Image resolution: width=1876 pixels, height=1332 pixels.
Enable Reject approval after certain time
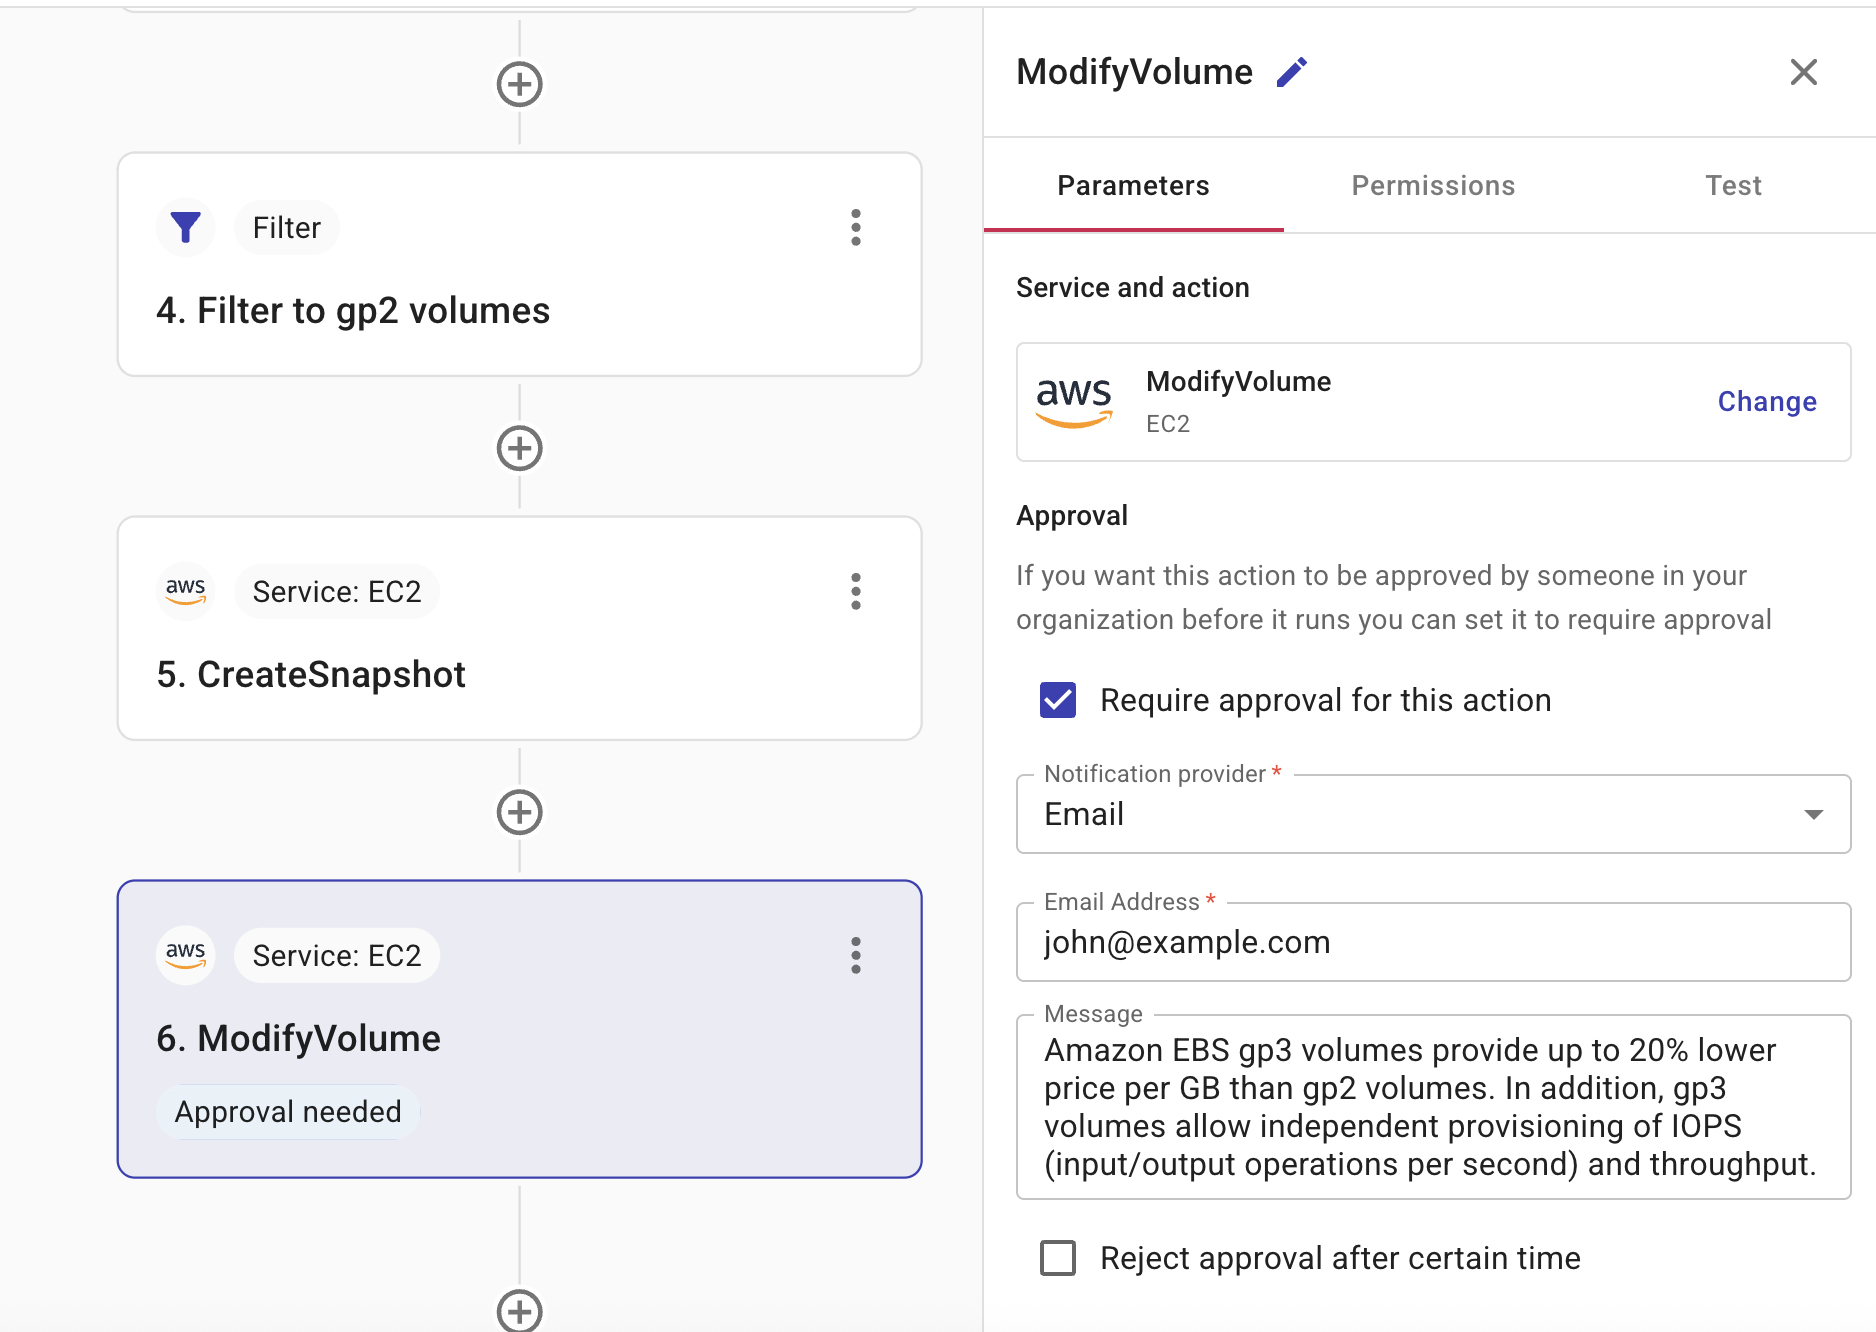[1057, 1258]
